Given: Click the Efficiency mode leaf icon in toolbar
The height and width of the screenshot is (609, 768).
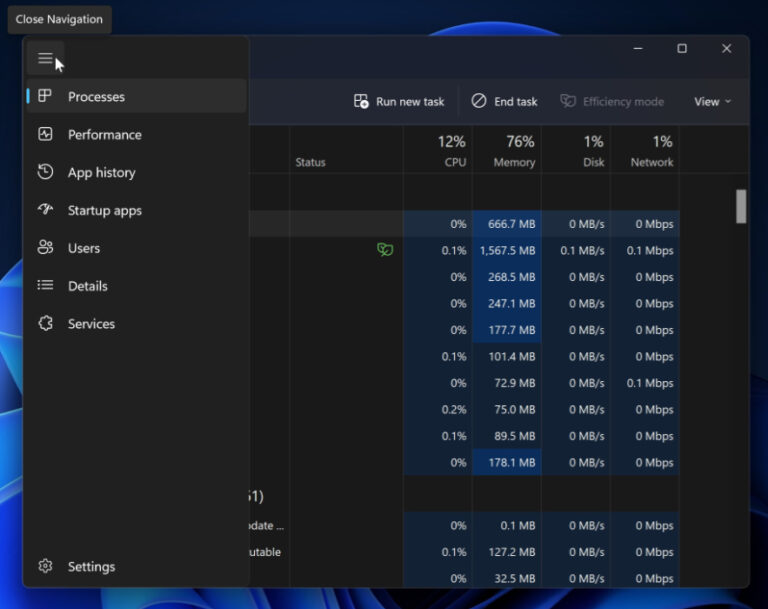Looking at the screenshot, I should [568, 101].
